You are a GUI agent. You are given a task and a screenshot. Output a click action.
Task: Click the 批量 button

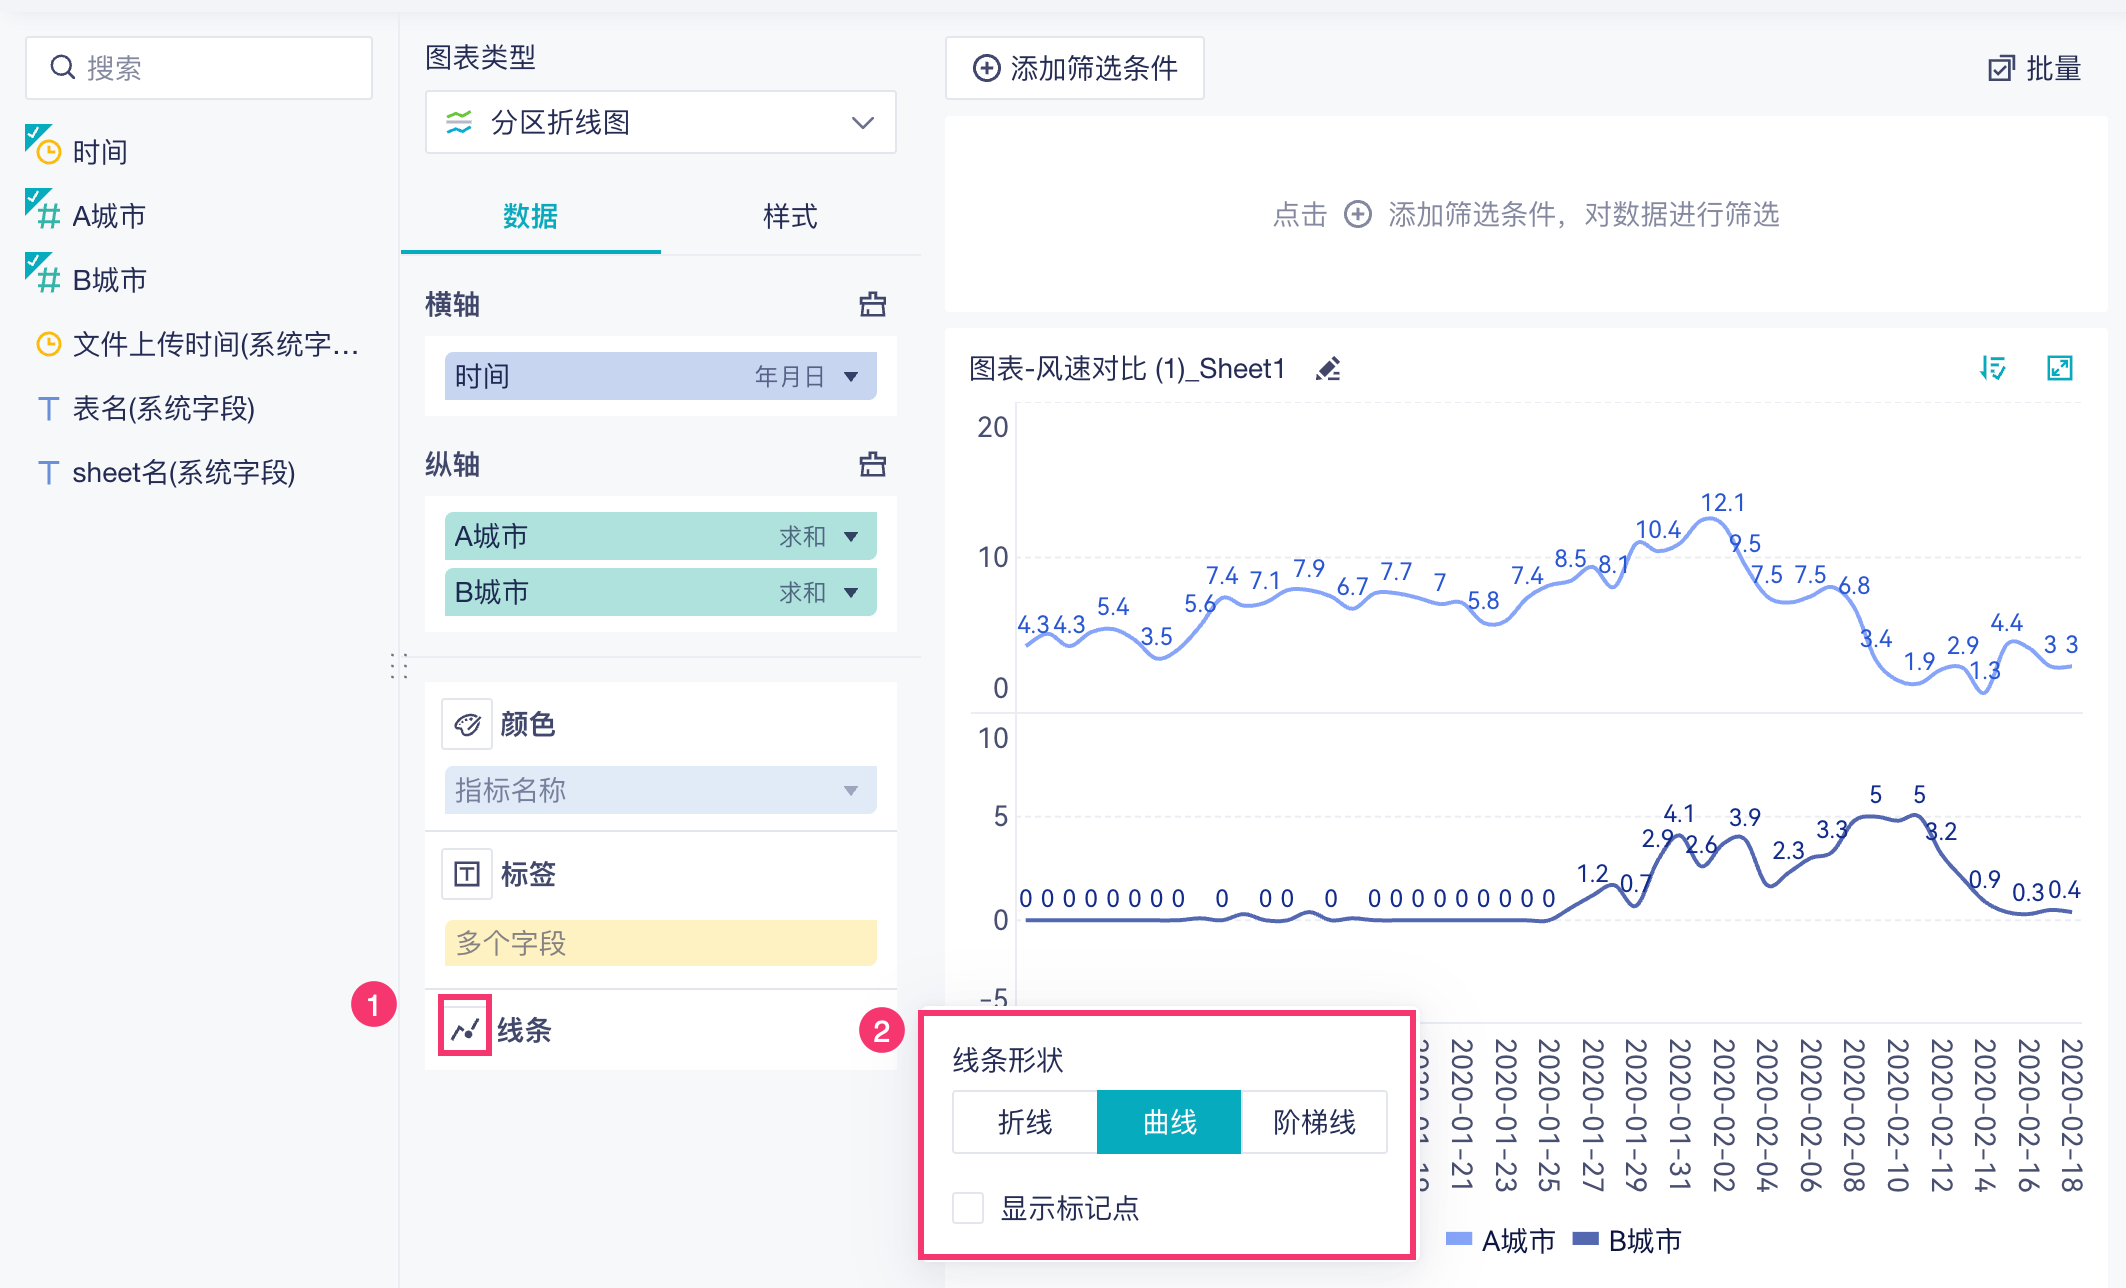point(2034,68)
